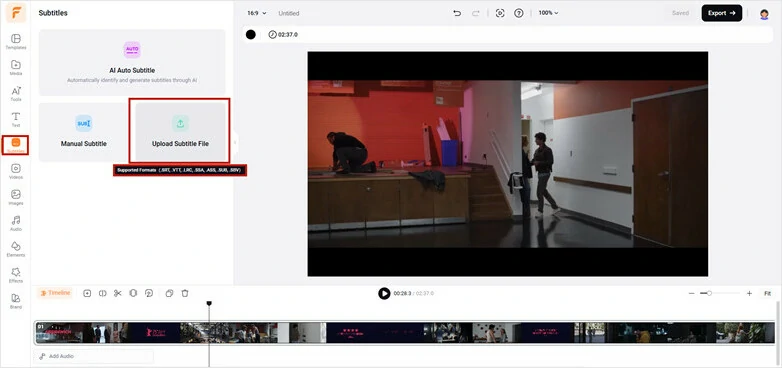Choose Manual Subtitle option
The height and width of the screenshot is (368, 782).
tap(83, 132)
